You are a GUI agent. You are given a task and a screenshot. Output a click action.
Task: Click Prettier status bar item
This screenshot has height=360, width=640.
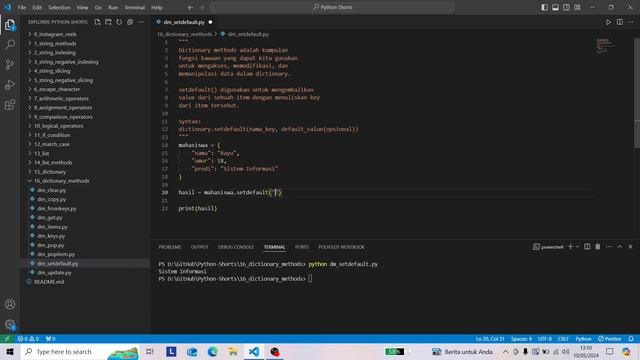pyautogui.click(x=609, y=339)
